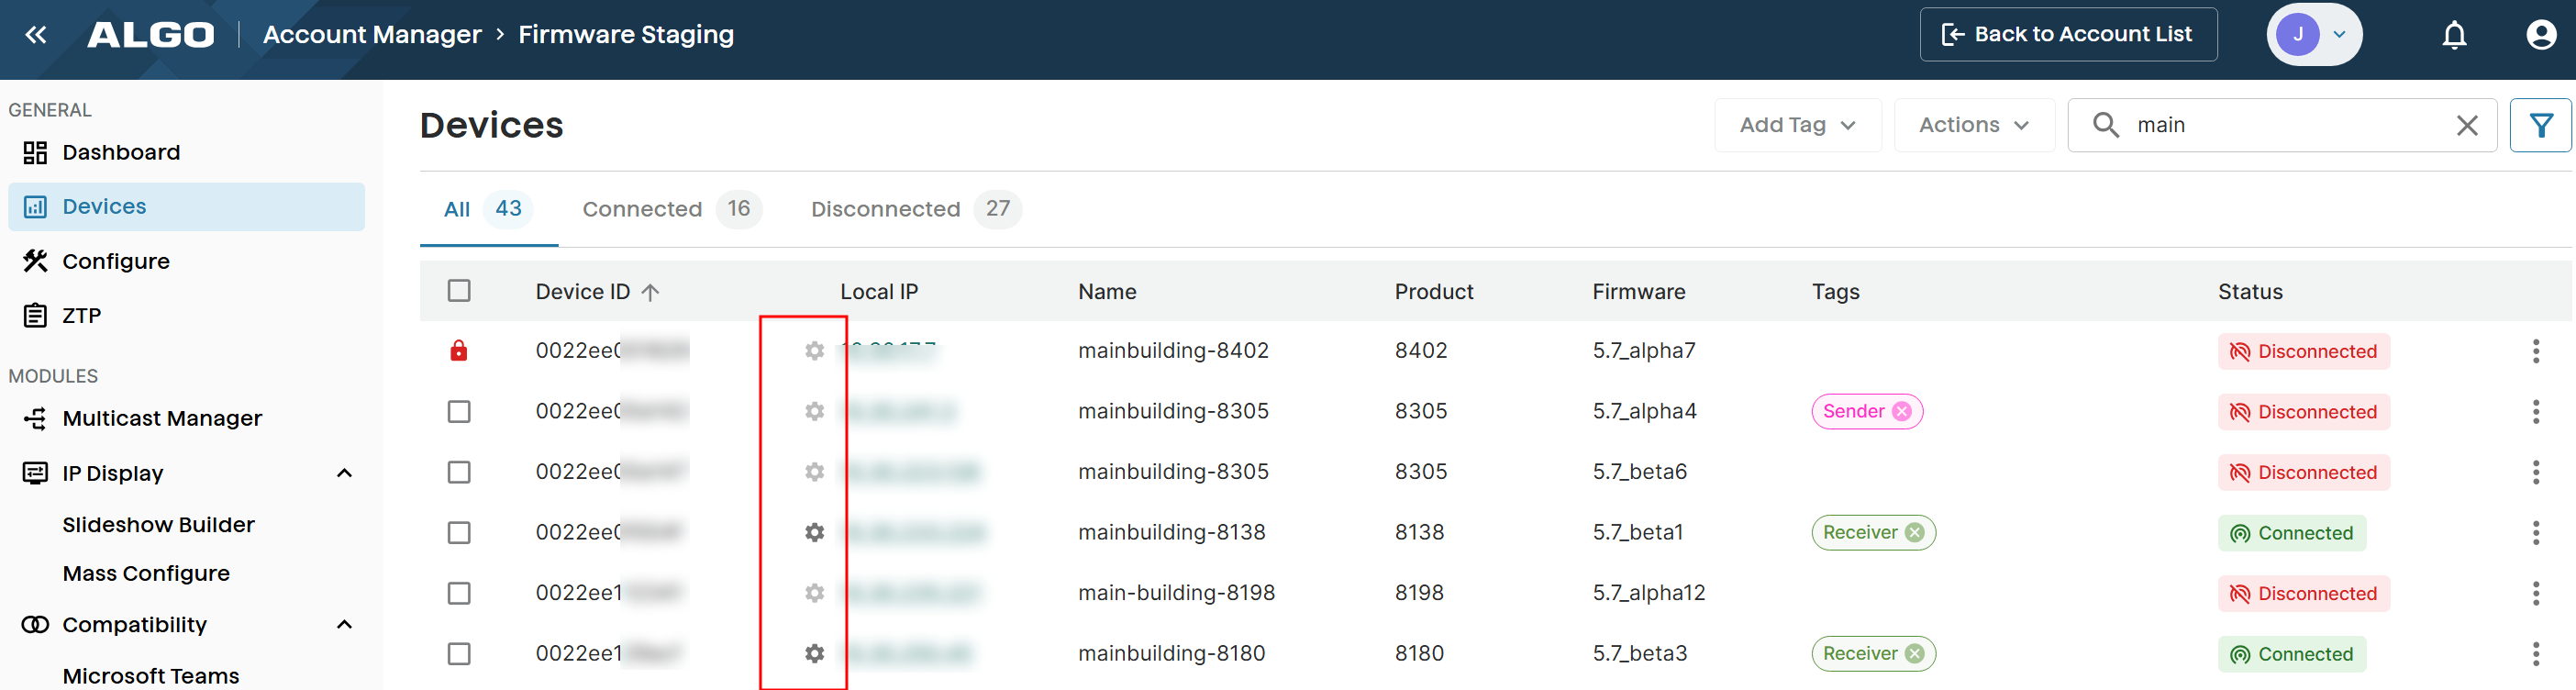
Task: Check the main-building-8198 row checkbox
Action: [x=459, y=593]
